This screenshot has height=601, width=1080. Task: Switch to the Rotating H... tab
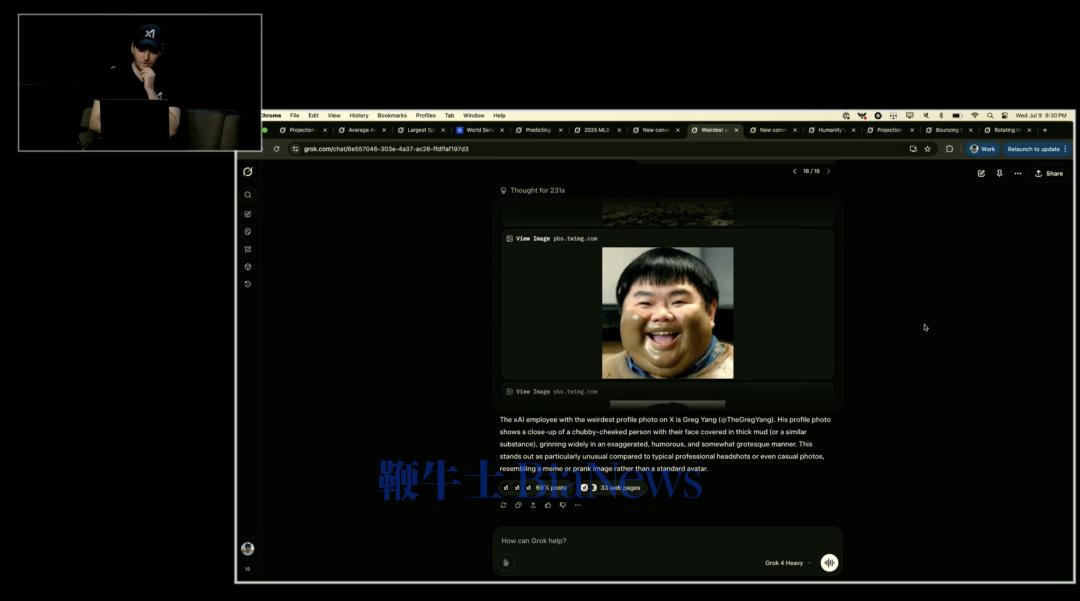click(1006, 130)
